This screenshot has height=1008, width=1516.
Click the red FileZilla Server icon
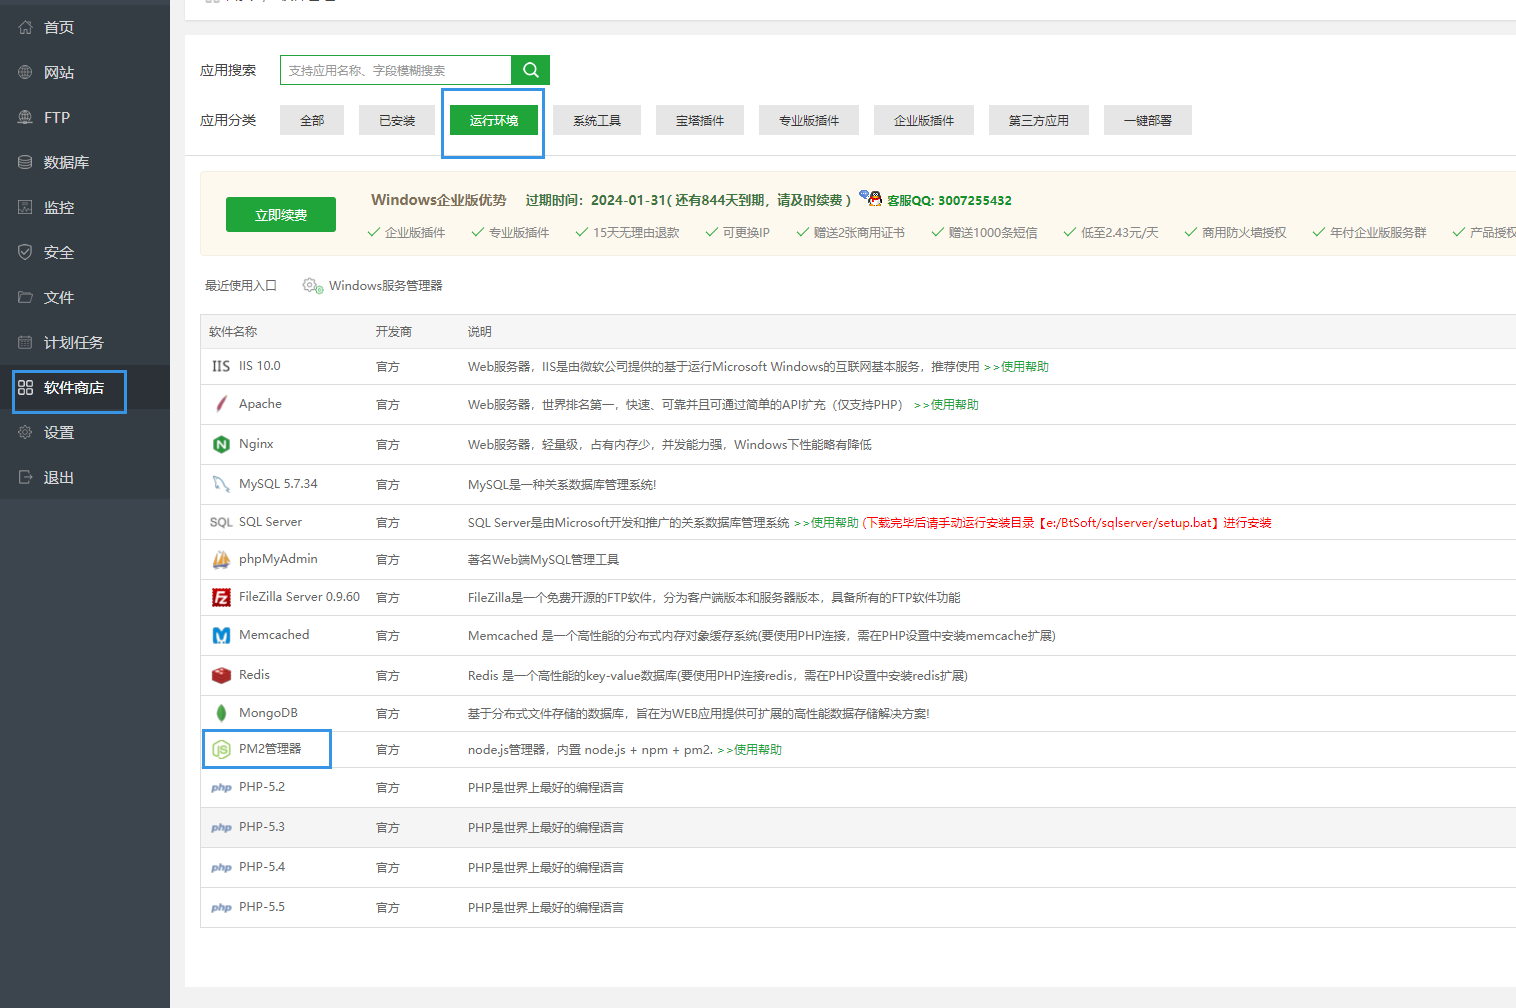click(x=221, y=597)
